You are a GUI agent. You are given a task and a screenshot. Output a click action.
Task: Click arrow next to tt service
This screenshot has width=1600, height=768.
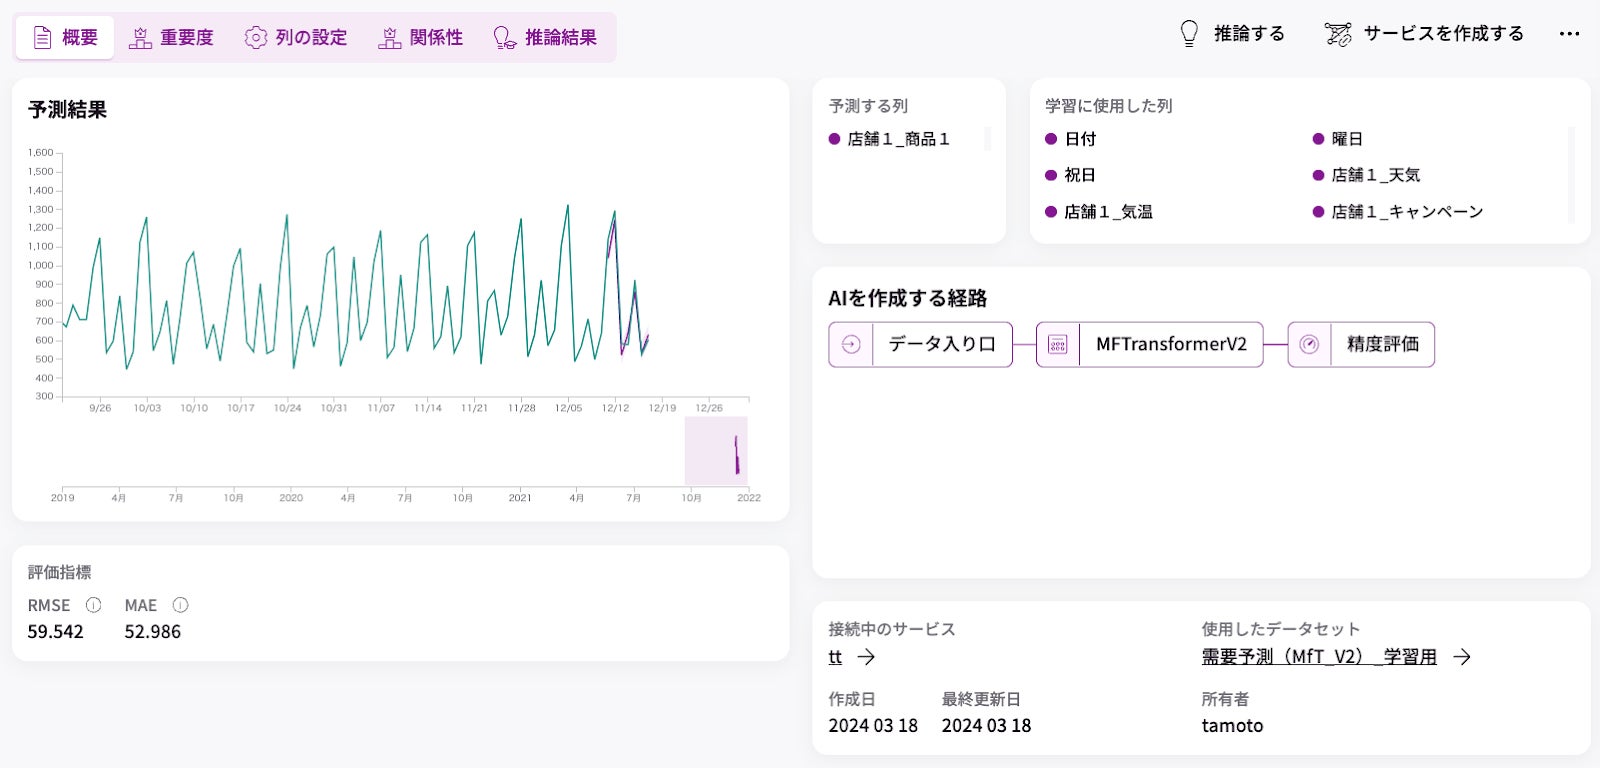(x=866, y=657)
